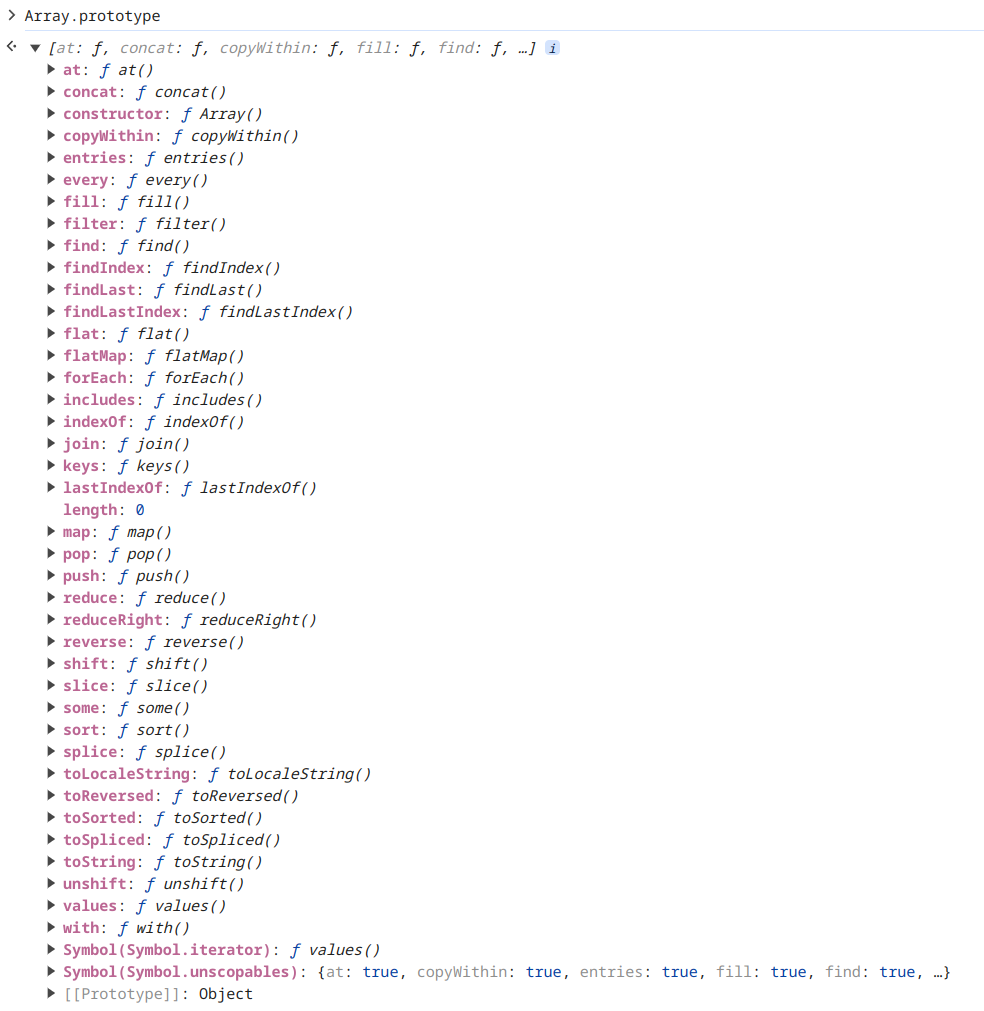Expand the concat function

click(x=51, y=91)
